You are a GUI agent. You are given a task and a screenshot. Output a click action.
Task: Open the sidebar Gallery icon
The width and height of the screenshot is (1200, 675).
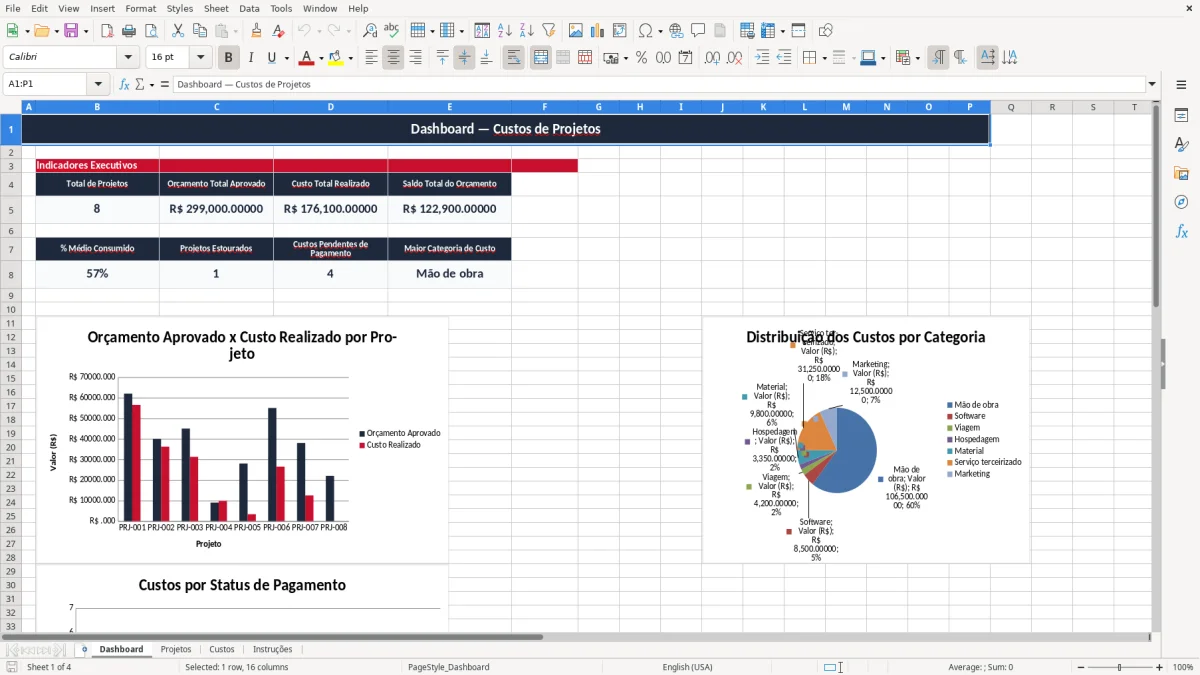click(1181, 173)
